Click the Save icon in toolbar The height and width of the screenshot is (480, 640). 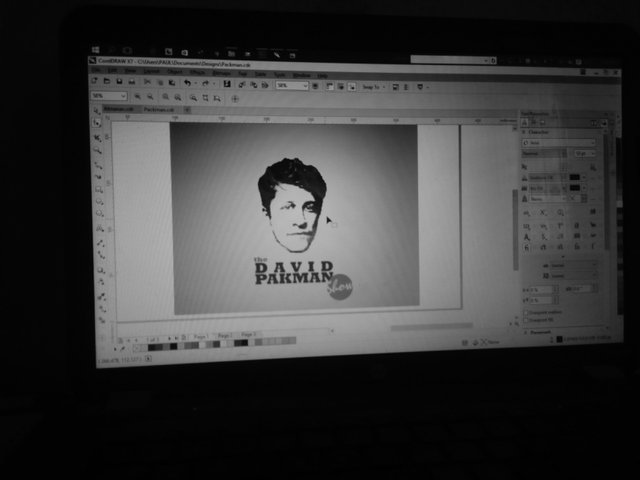[119, 82]
